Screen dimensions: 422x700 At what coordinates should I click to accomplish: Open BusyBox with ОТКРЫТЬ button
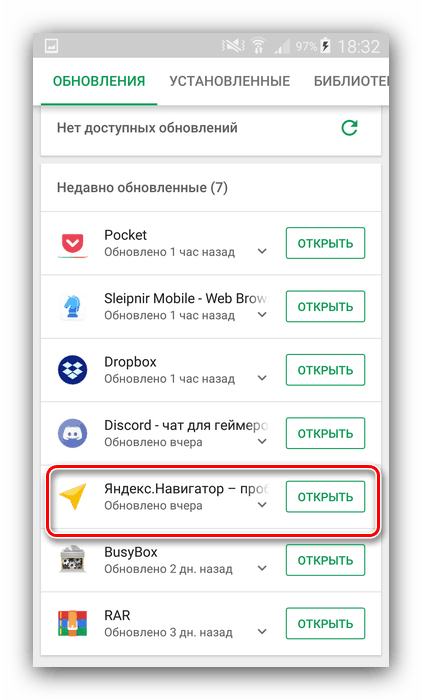pyautogui.click(x=326, y=560)
